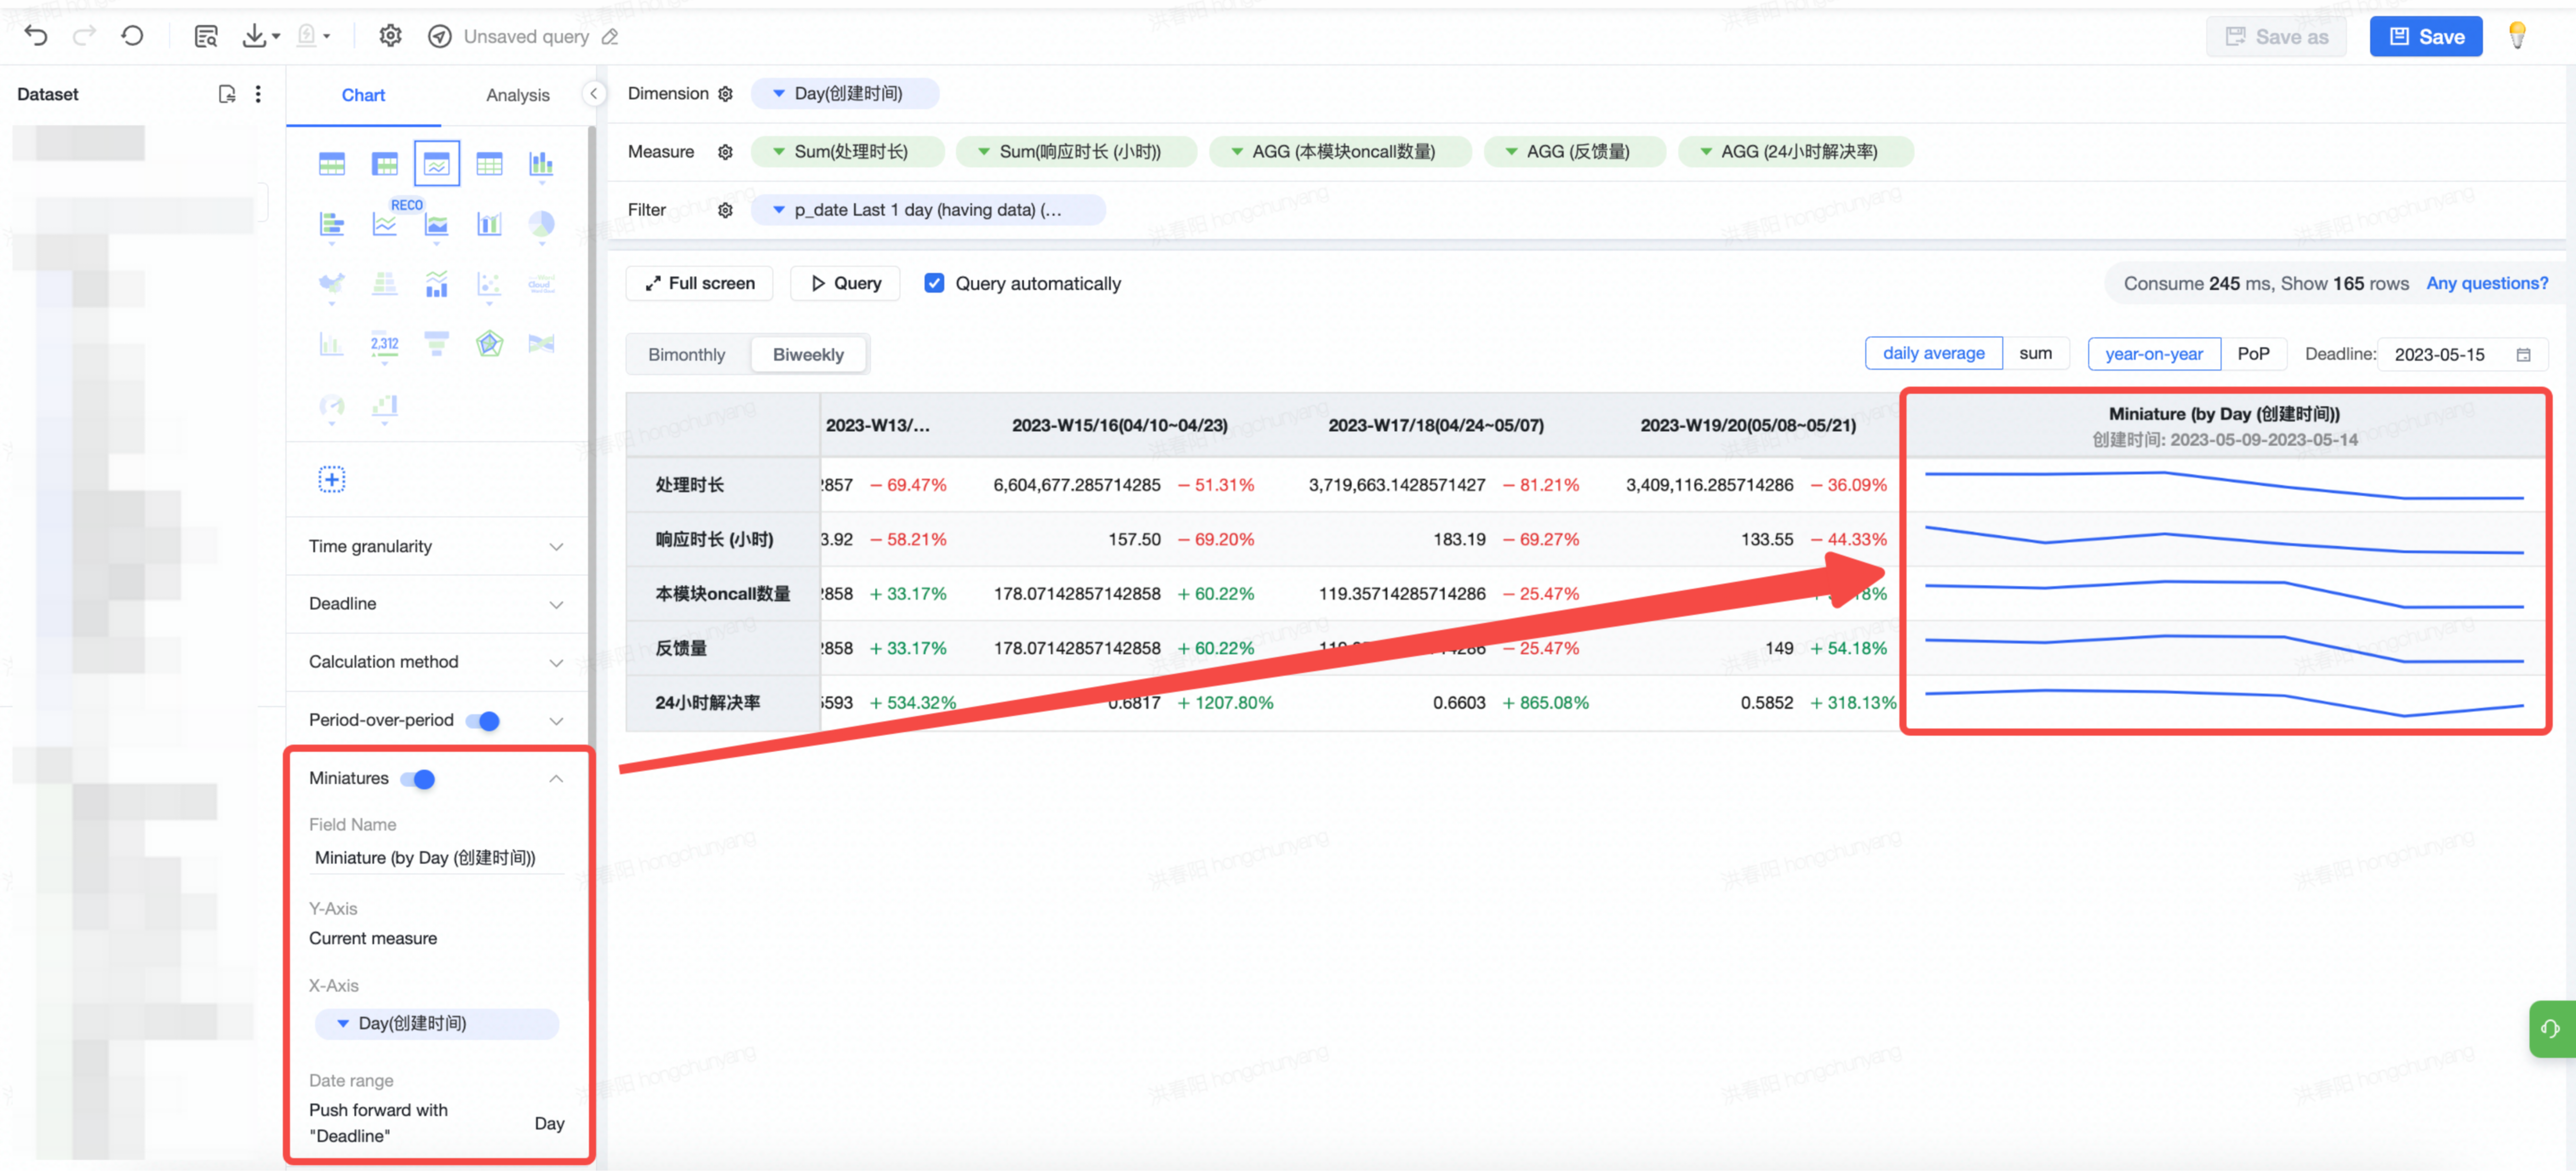Click the refresh icon in toolbar

pos(132,36)
